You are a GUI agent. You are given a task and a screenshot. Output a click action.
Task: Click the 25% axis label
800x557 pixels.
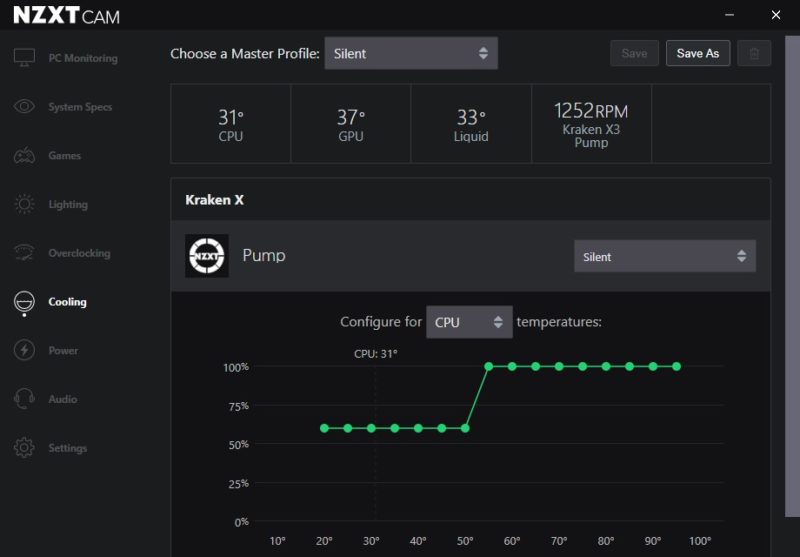click(x=238, y=483)
